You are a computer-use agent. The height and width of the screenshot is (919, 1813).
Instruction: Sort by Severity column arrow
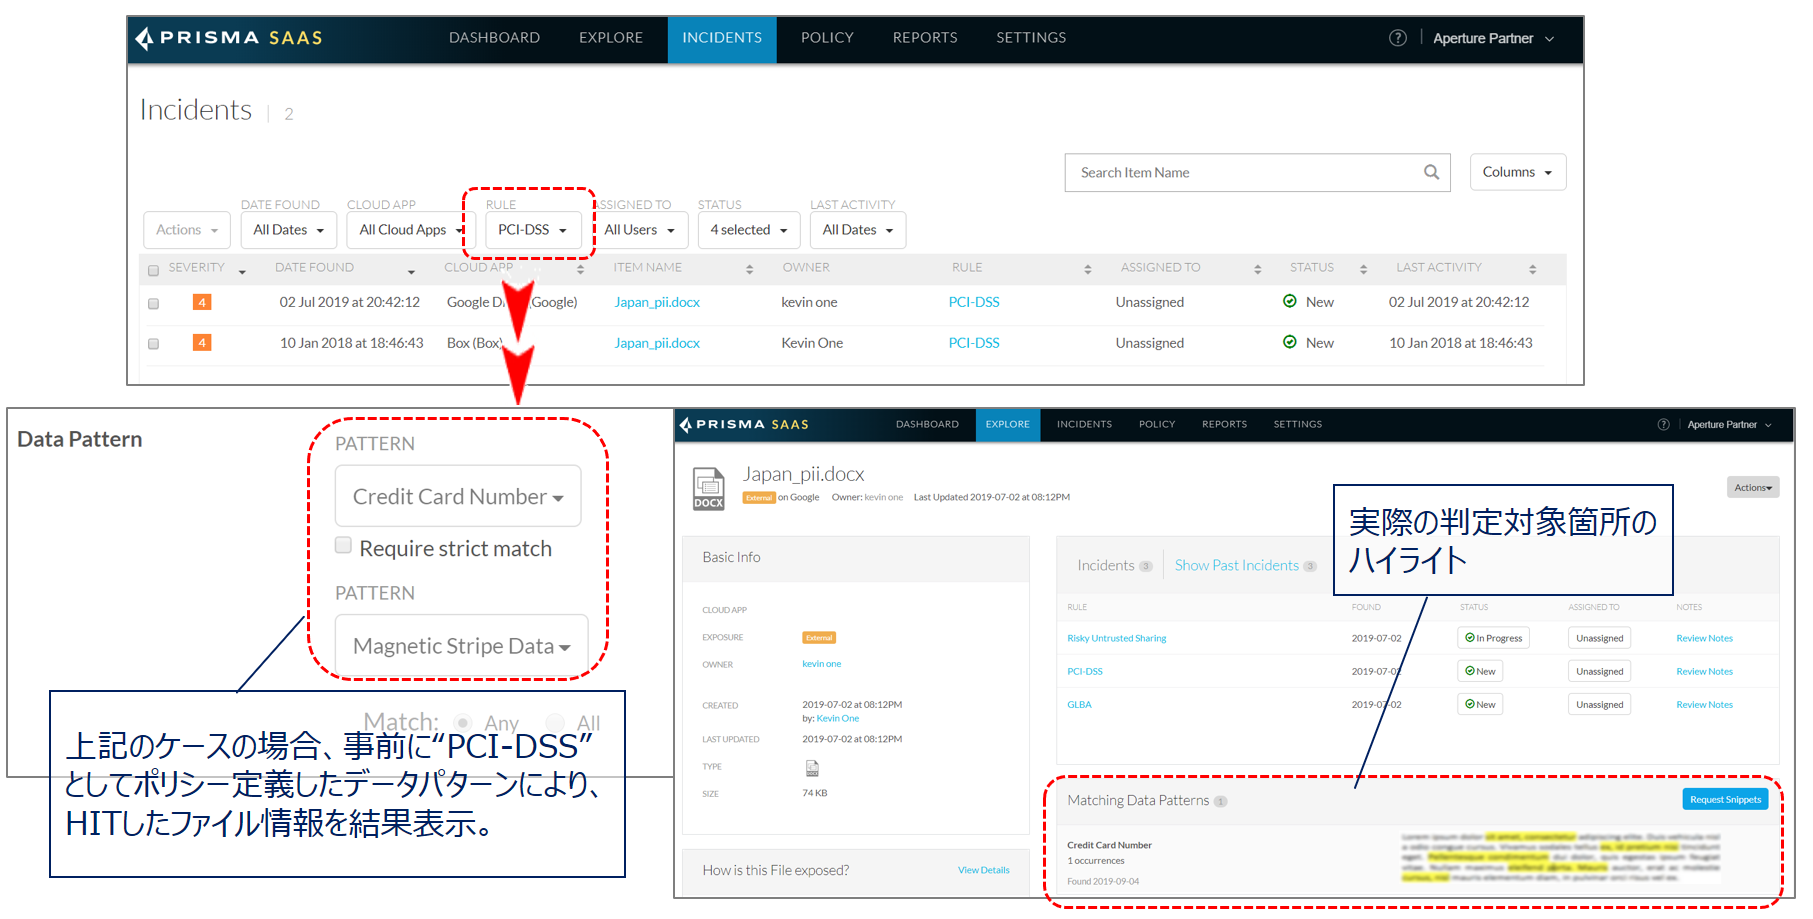242,270
